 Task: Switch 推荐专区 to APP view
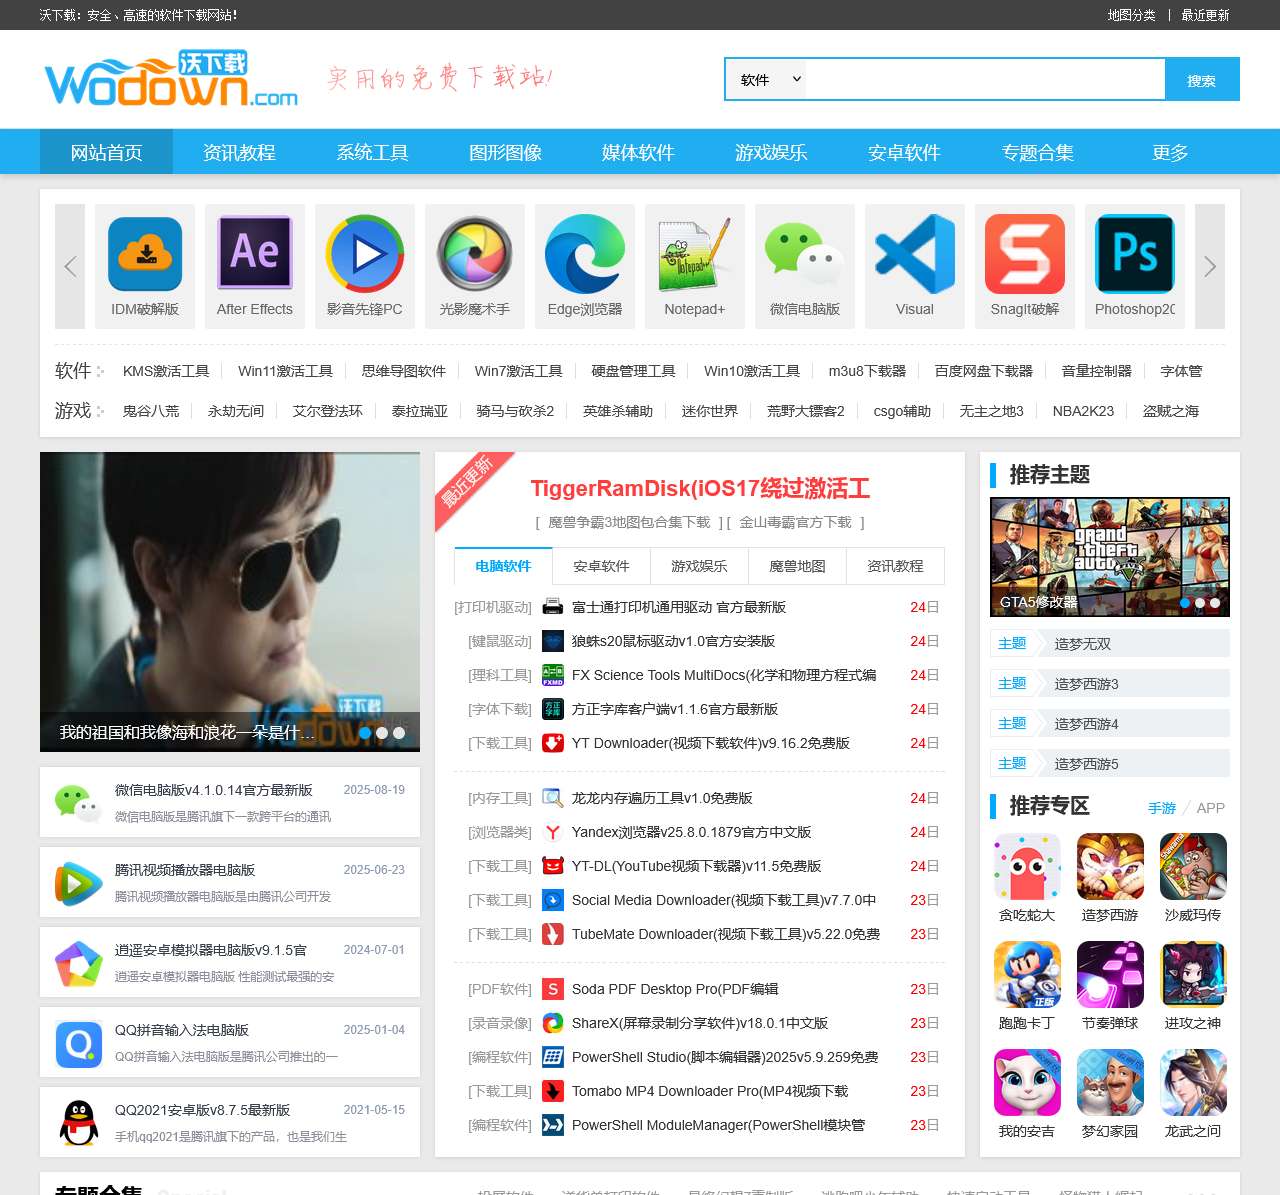[x=1212, y=808]
